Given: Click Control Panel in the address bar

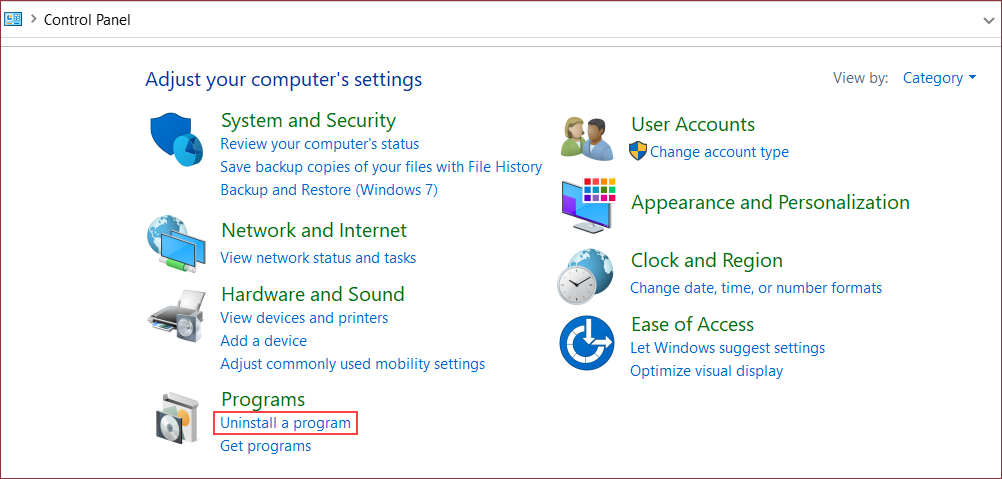Looking at the screenshot, I should pyautogui.click(x=87, y=20).
